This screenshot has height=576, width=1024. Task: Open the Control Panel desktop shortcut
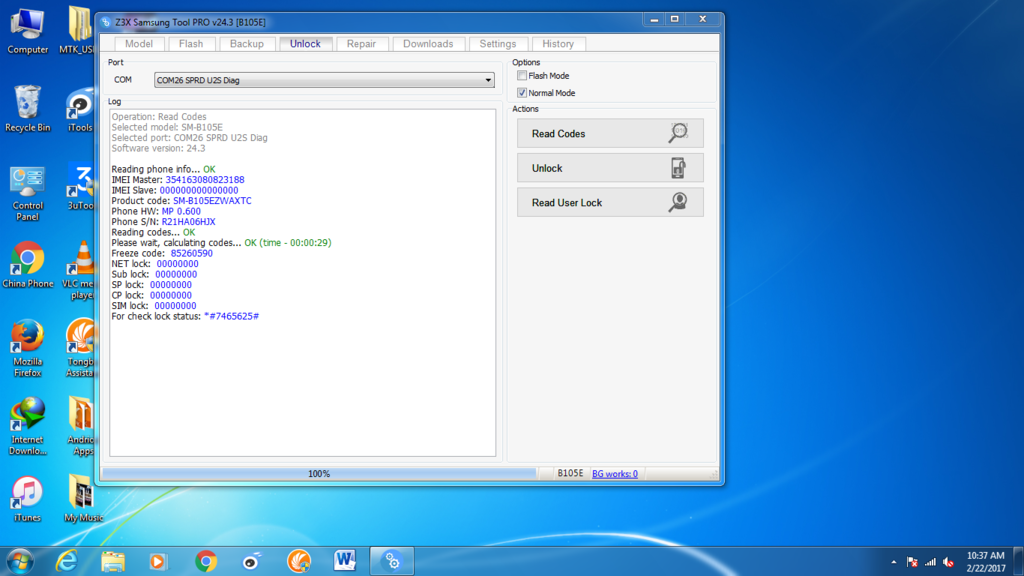[27, 193]
